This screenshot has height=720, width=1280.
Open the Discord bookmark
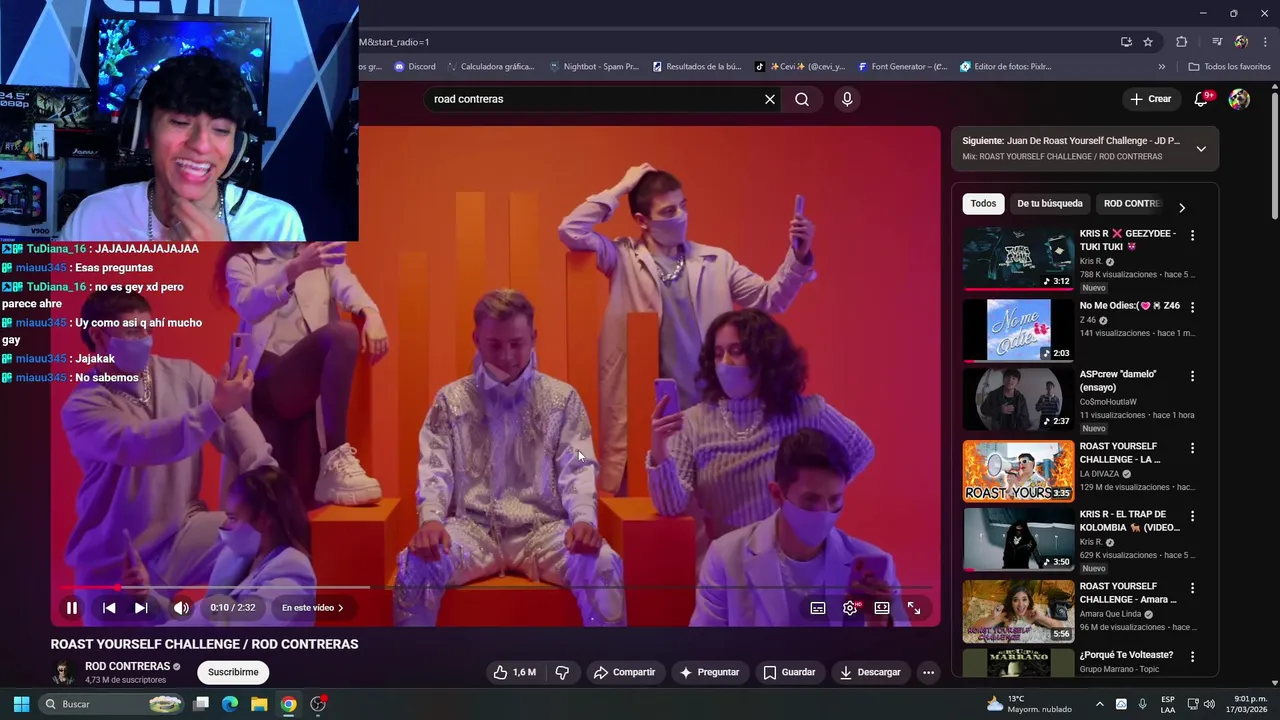point(414,67)
